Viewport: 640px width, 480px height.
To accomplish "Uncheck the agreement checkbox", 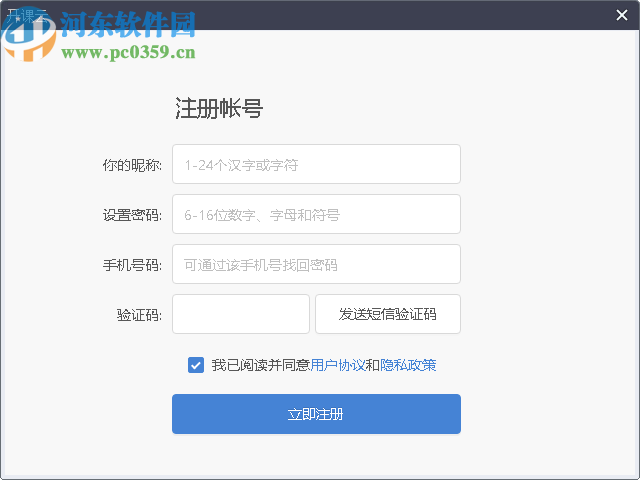I will click(x=196, y=365).
